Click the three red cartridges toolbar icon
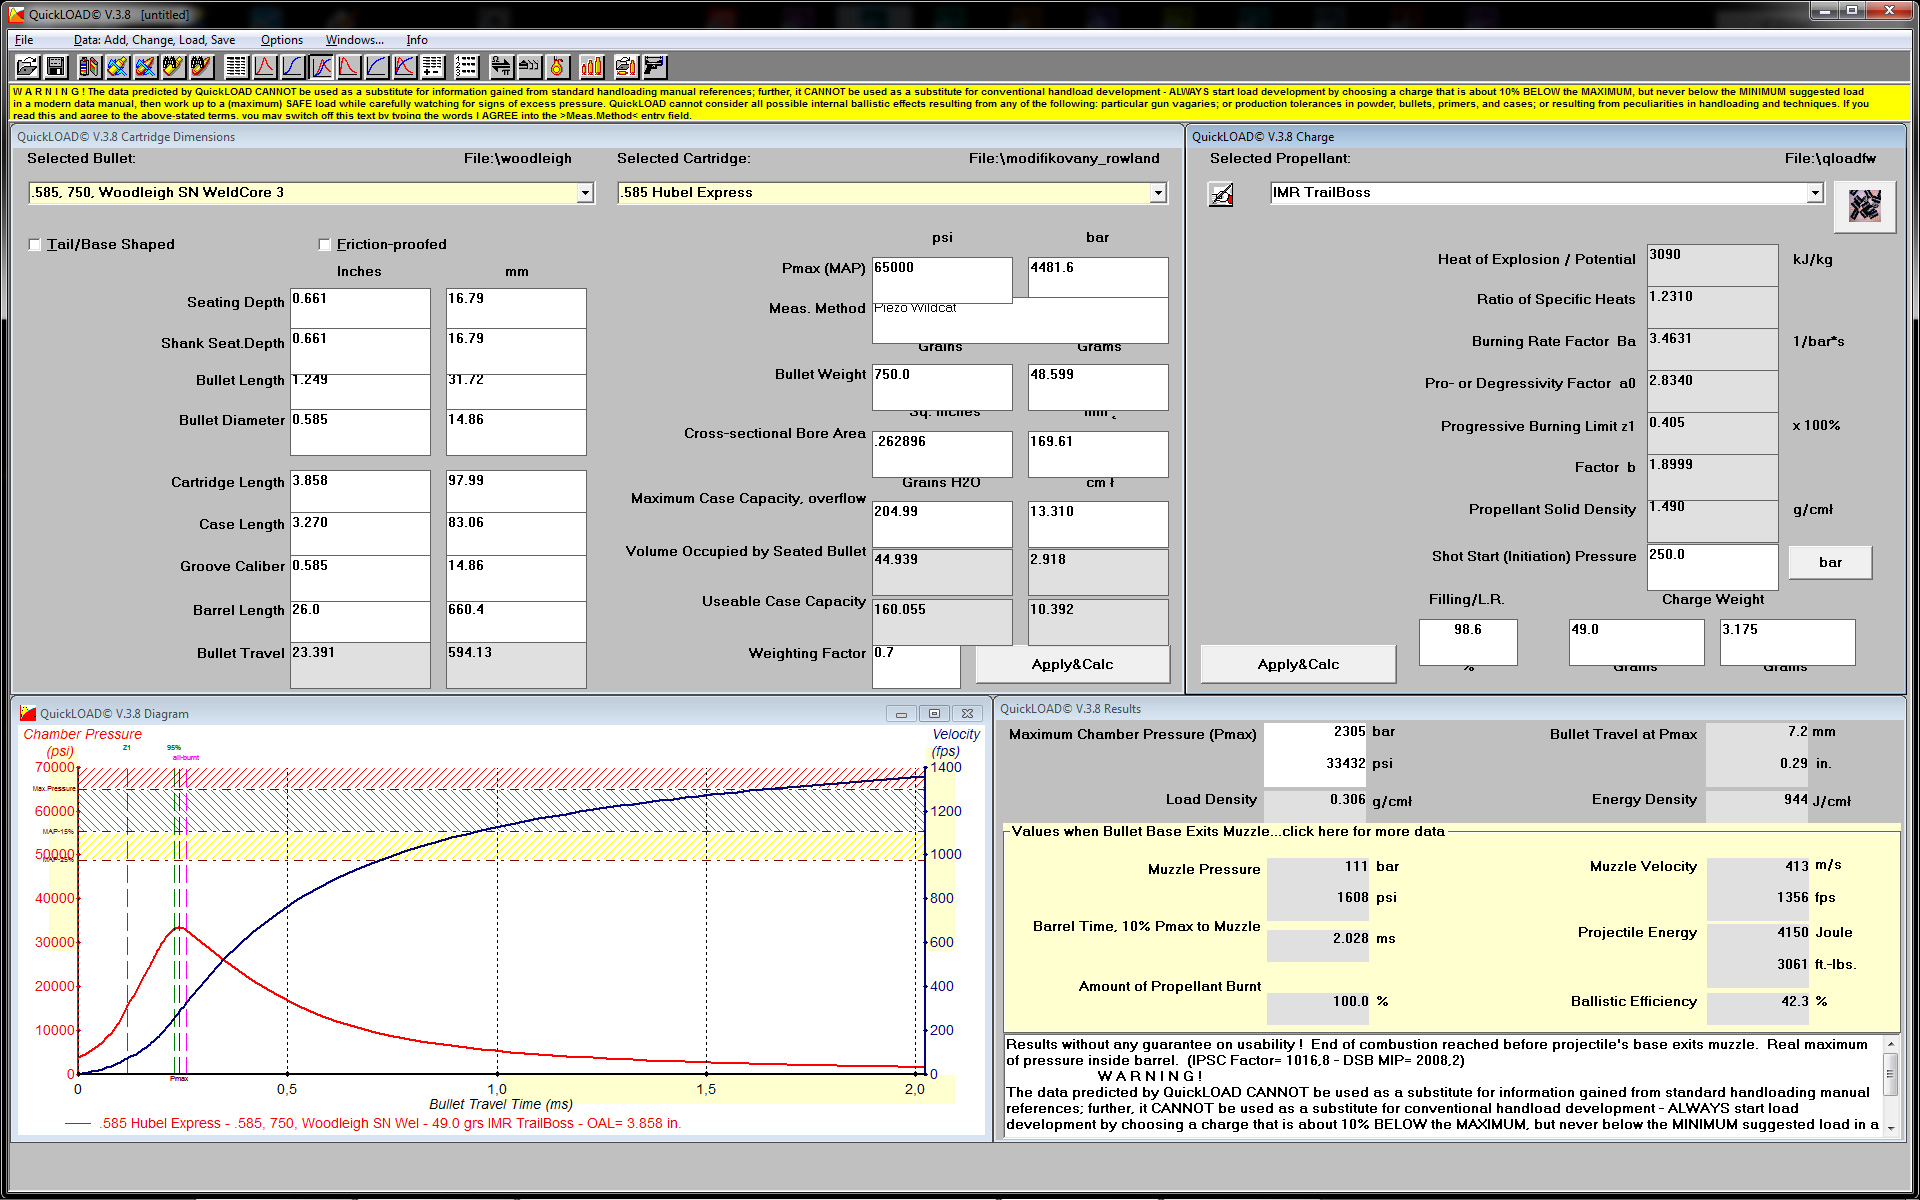The height and width of the screenshot is (1200, 1920). 592,67
